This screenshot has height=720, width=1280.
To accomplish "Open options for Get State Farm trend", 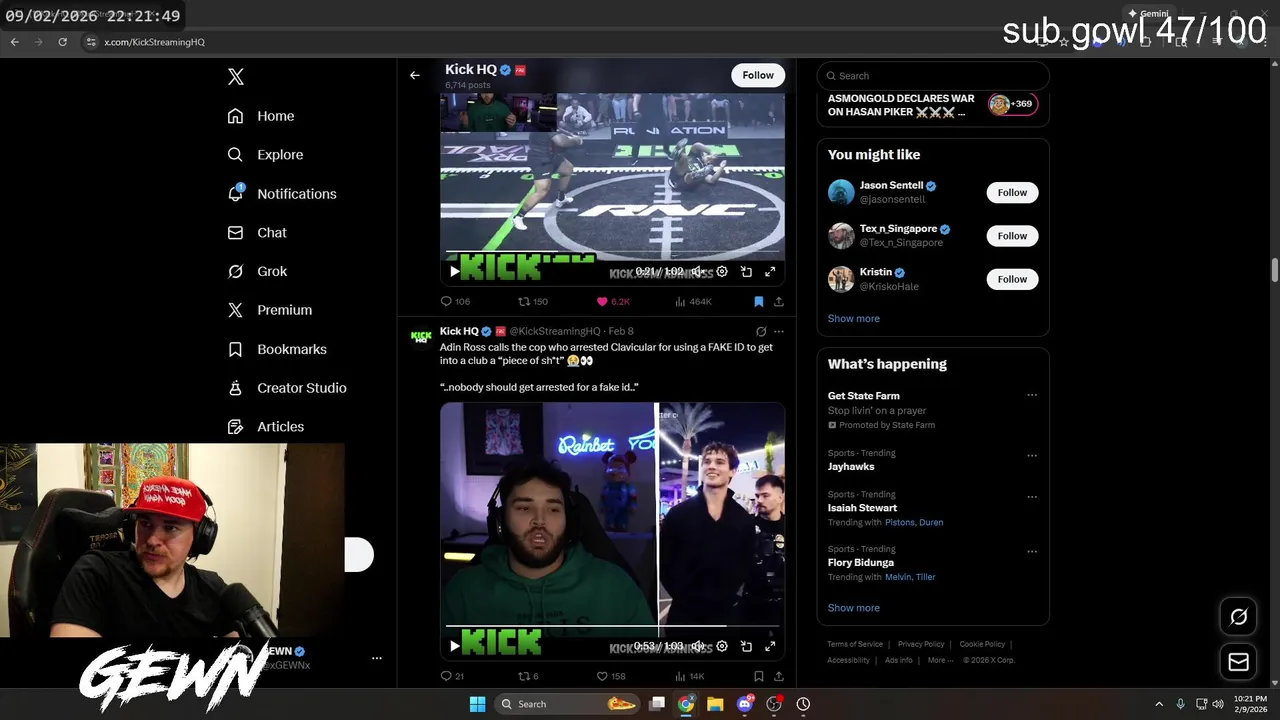I will tap(1032, 395).
